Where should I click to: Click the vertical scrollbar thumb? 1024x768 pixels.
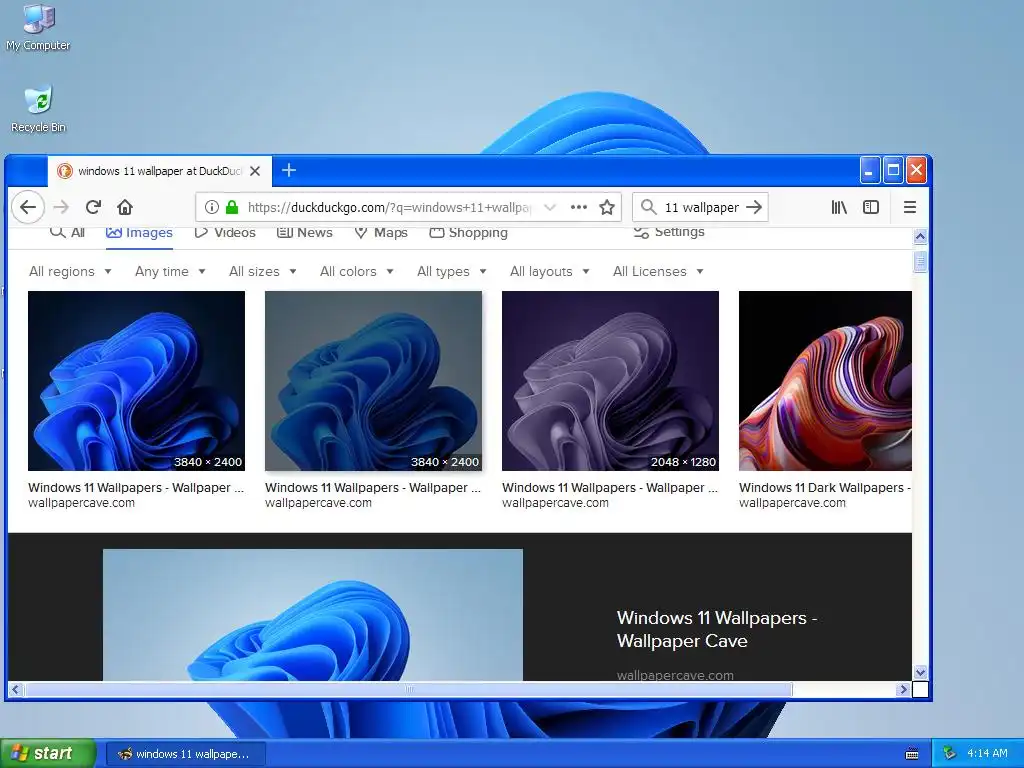[x=920, y=261]
